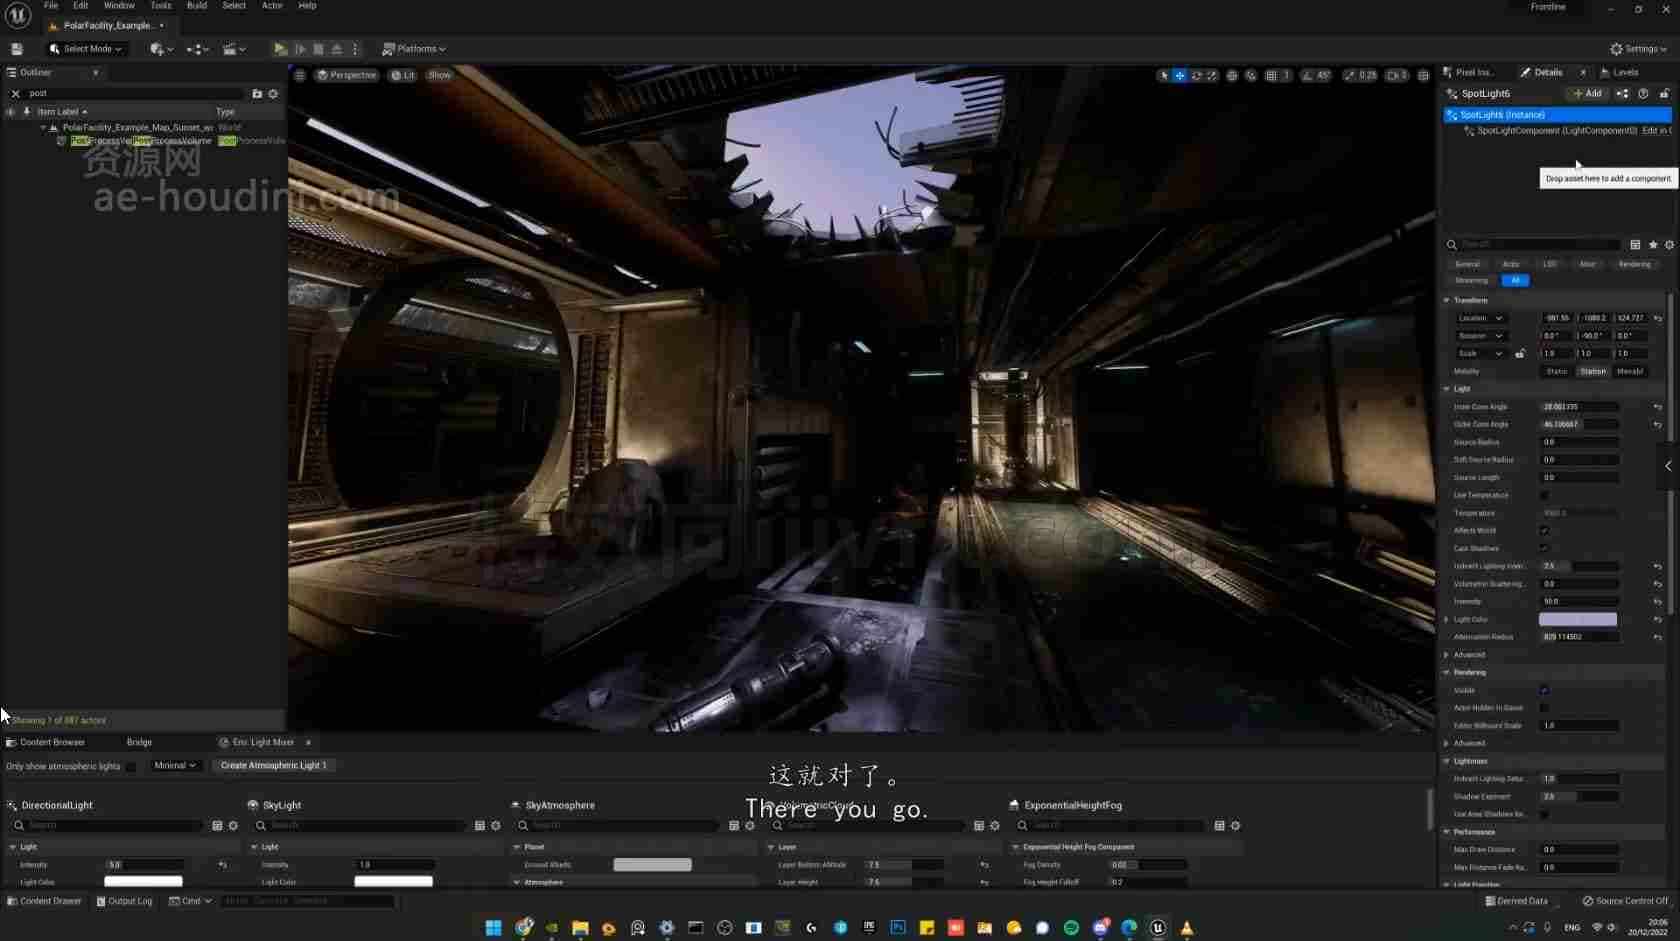This screenshot has width=1680, height=941.
Task: Toggle world/local coordinate space icon
Action: 1232,75
